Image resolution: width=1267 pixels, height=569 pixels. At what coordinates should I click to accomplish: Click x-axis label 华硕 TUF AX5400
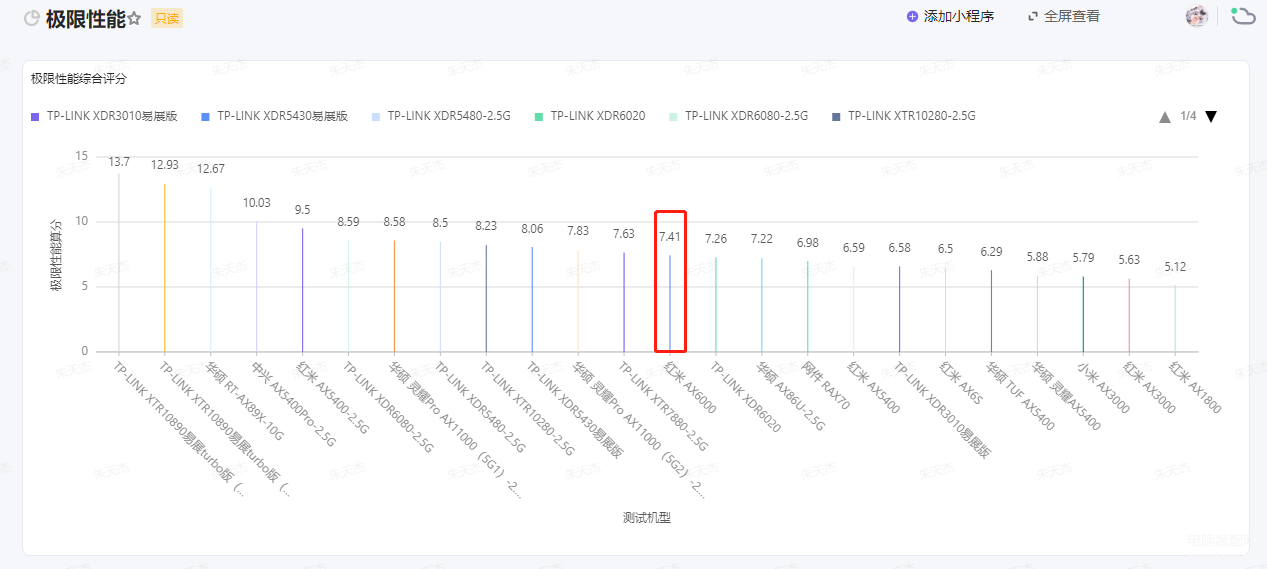click(x=1020, y=396)
